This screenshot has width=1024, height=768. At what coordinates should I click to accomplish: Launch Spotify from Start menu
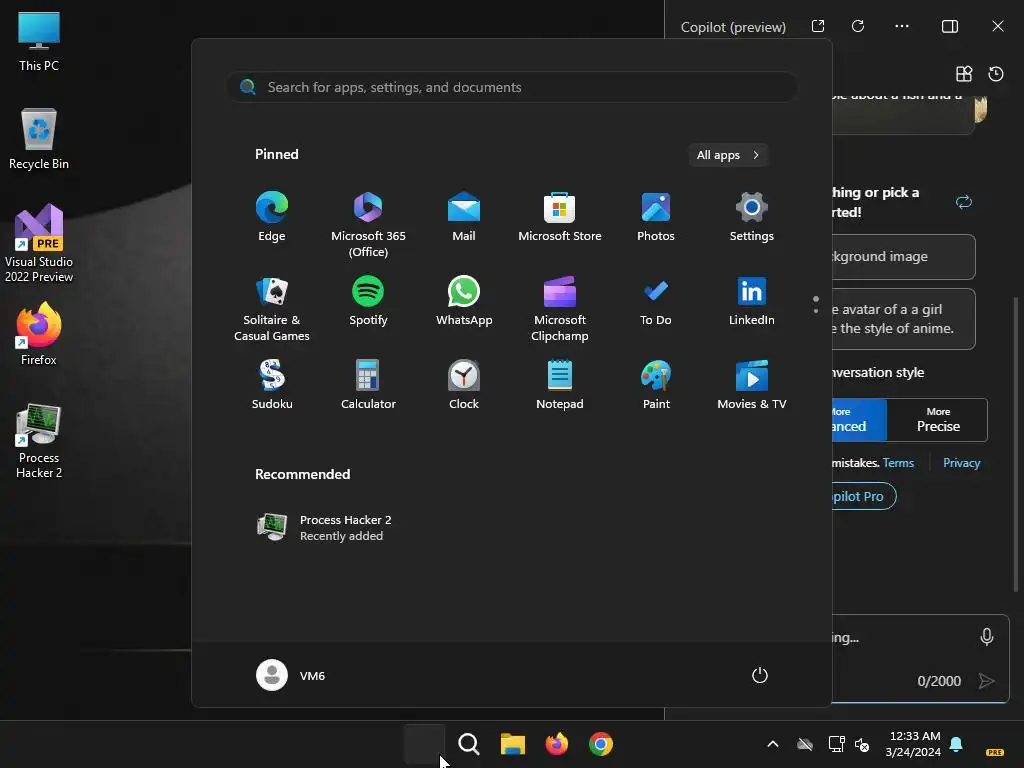tap(368, 300)
